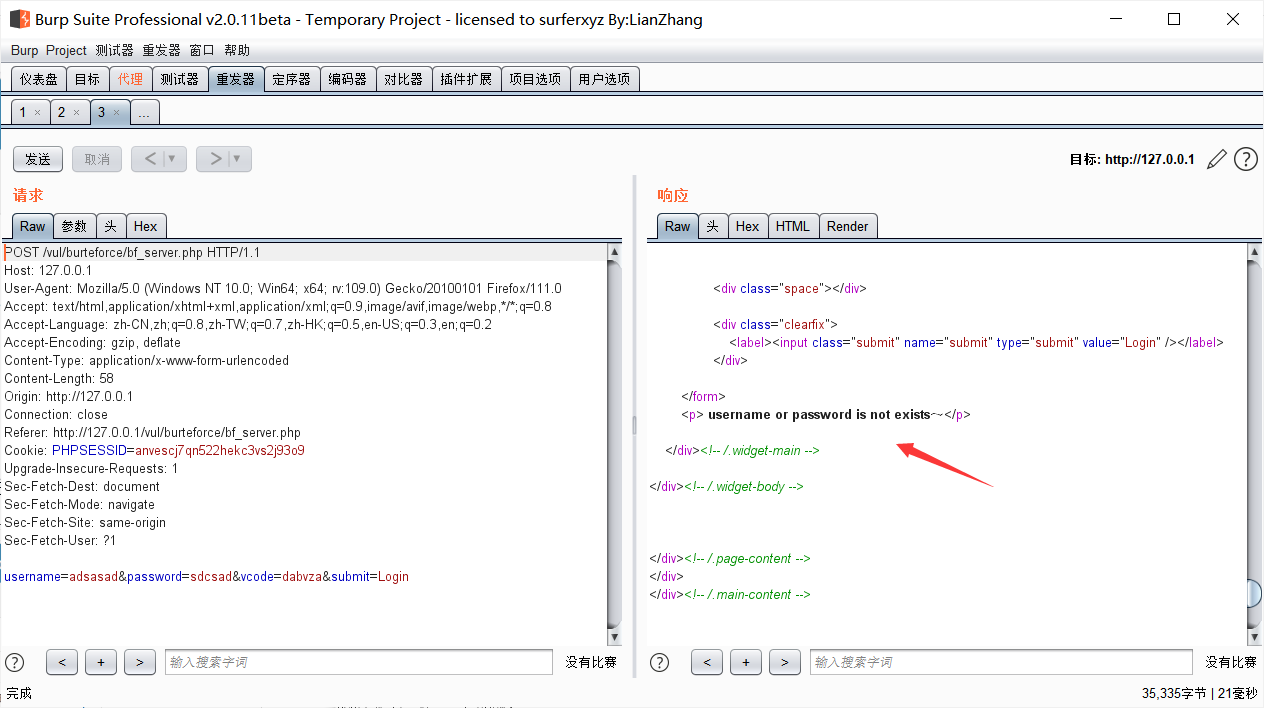
Task: Select the response Render tab
Action: click(x=848, y=226)
